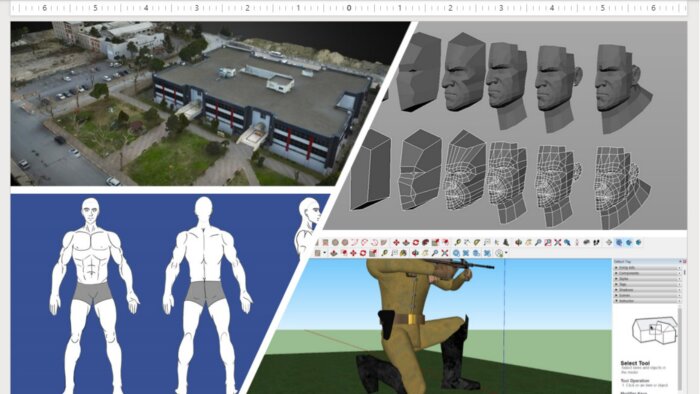Screen dimensions: 700x394
Task: Click Zoom Extents in top toolbar row
Action: (x=558, y=242)
